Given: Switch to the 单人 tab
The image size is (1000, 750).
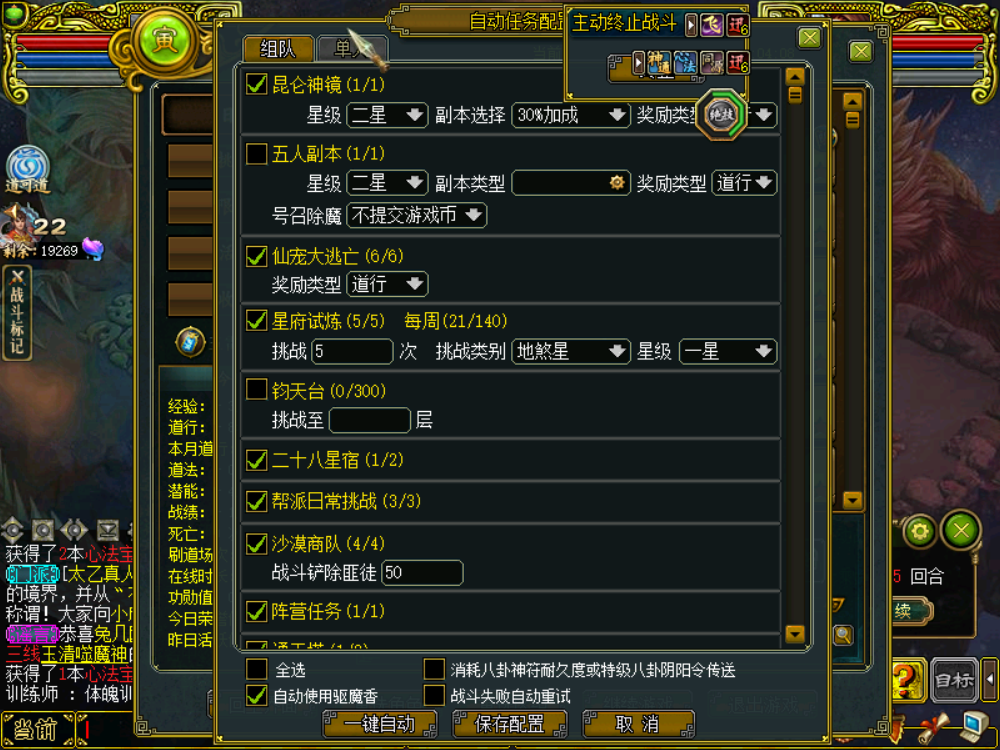Looking at the screenshot, I should pyautogui.click(x=352, y=49).
